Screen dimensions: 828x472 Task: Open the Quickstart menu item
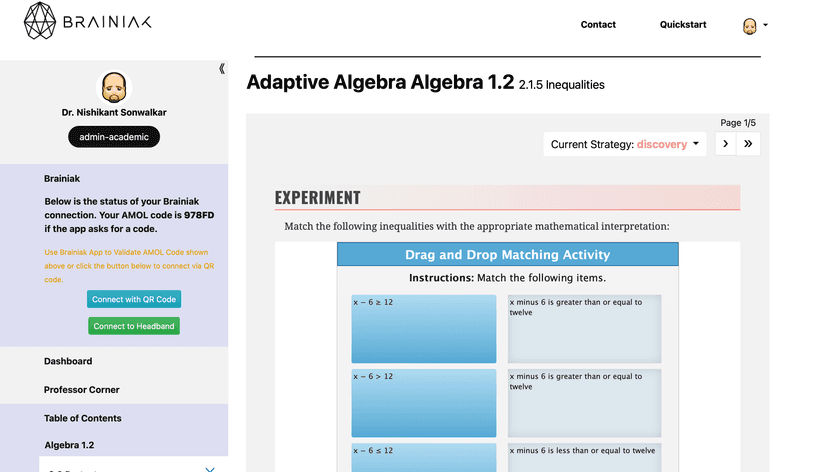683,24
